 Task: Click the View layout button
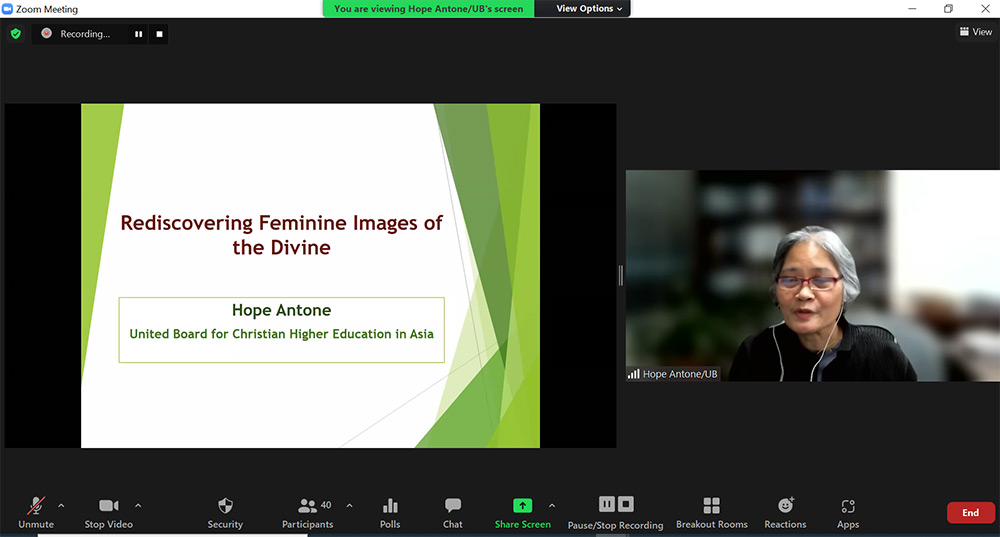[976, 32]
